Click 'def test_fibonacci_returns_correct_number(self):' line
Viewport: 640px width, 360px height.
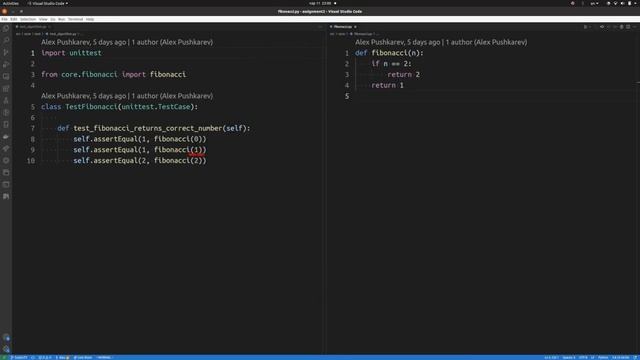153,128
